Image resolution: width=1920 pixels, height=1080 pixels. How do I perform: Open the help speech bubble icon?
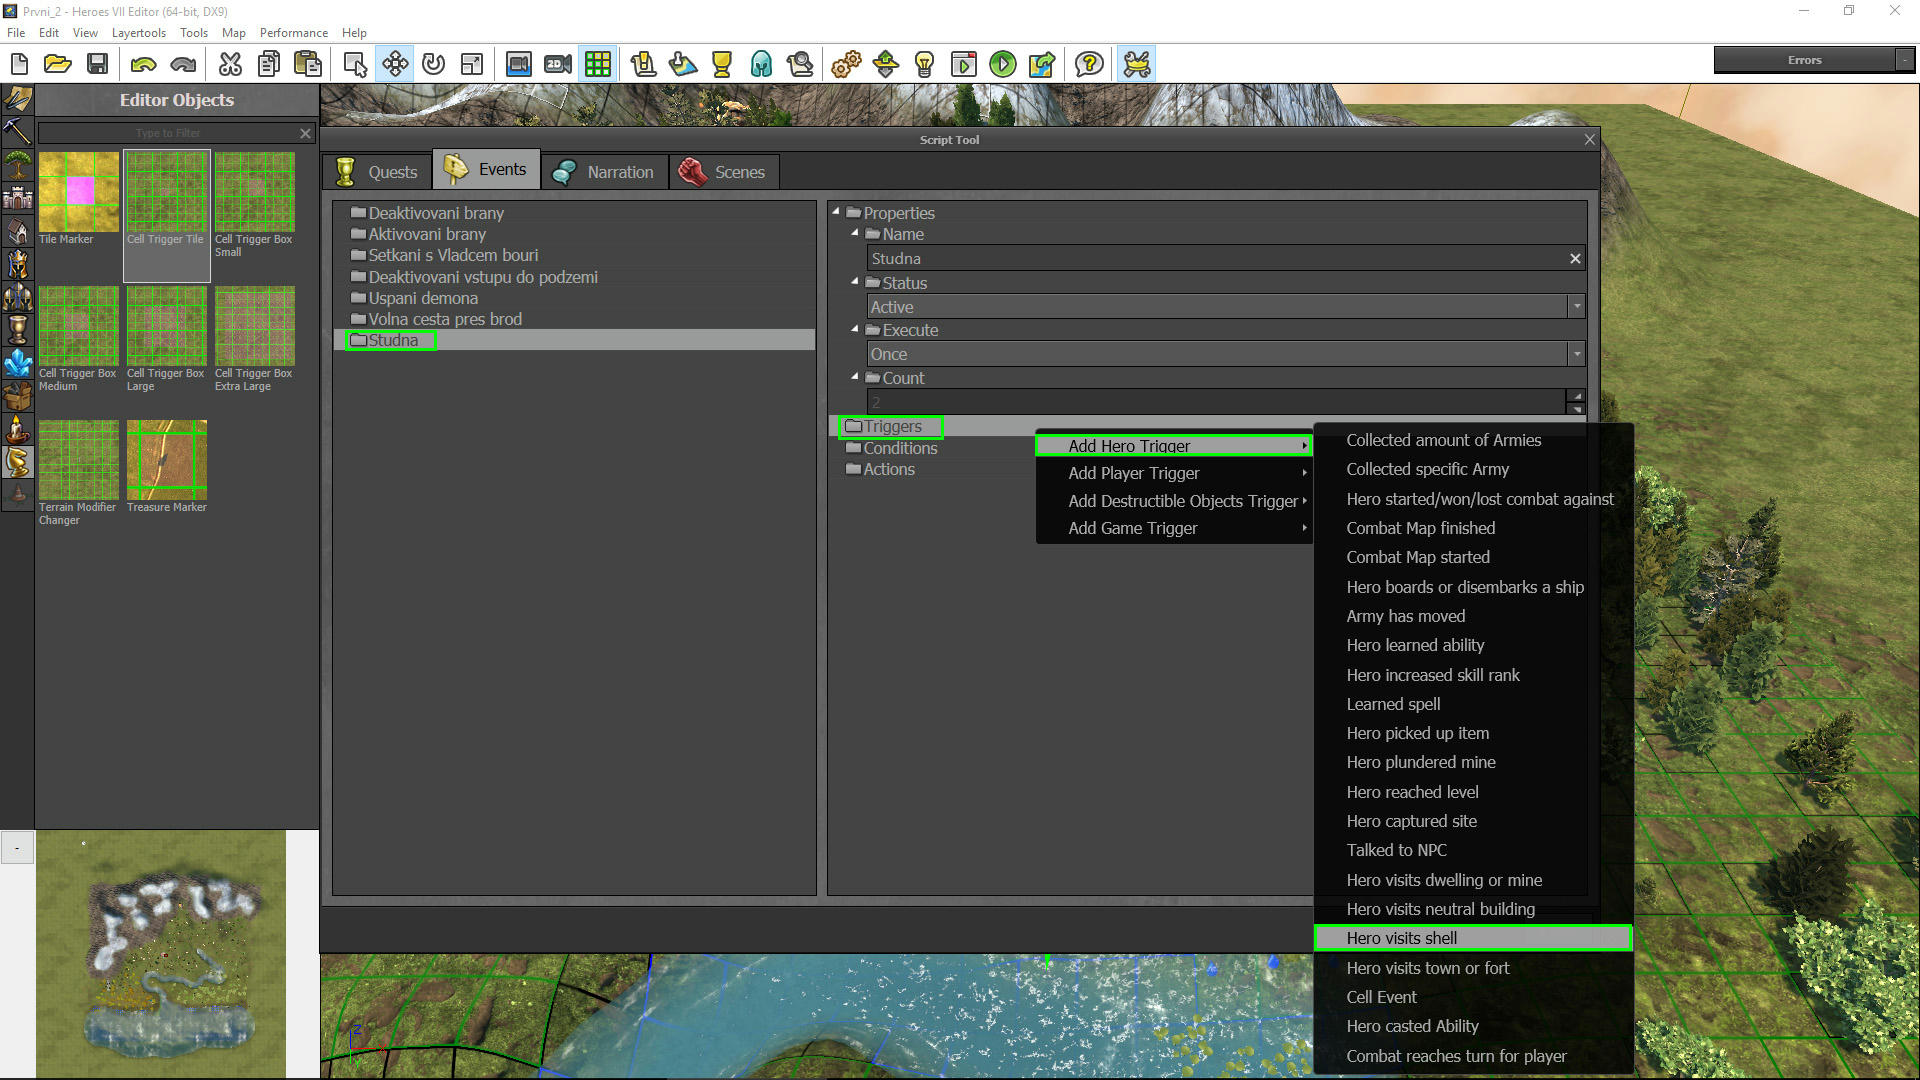pos(1089,65)
